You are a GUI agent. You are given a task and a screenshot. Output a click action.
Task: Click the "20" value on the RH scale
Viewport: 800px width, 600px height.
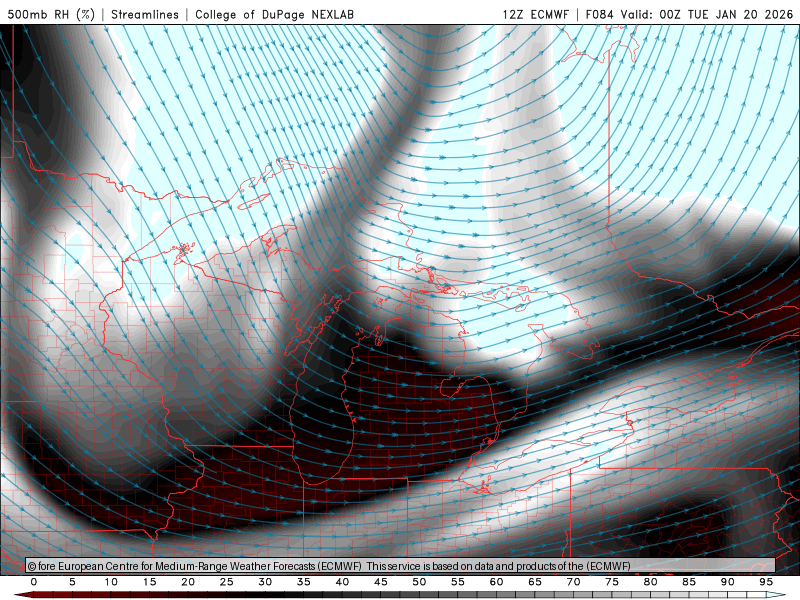click(188, 582)
